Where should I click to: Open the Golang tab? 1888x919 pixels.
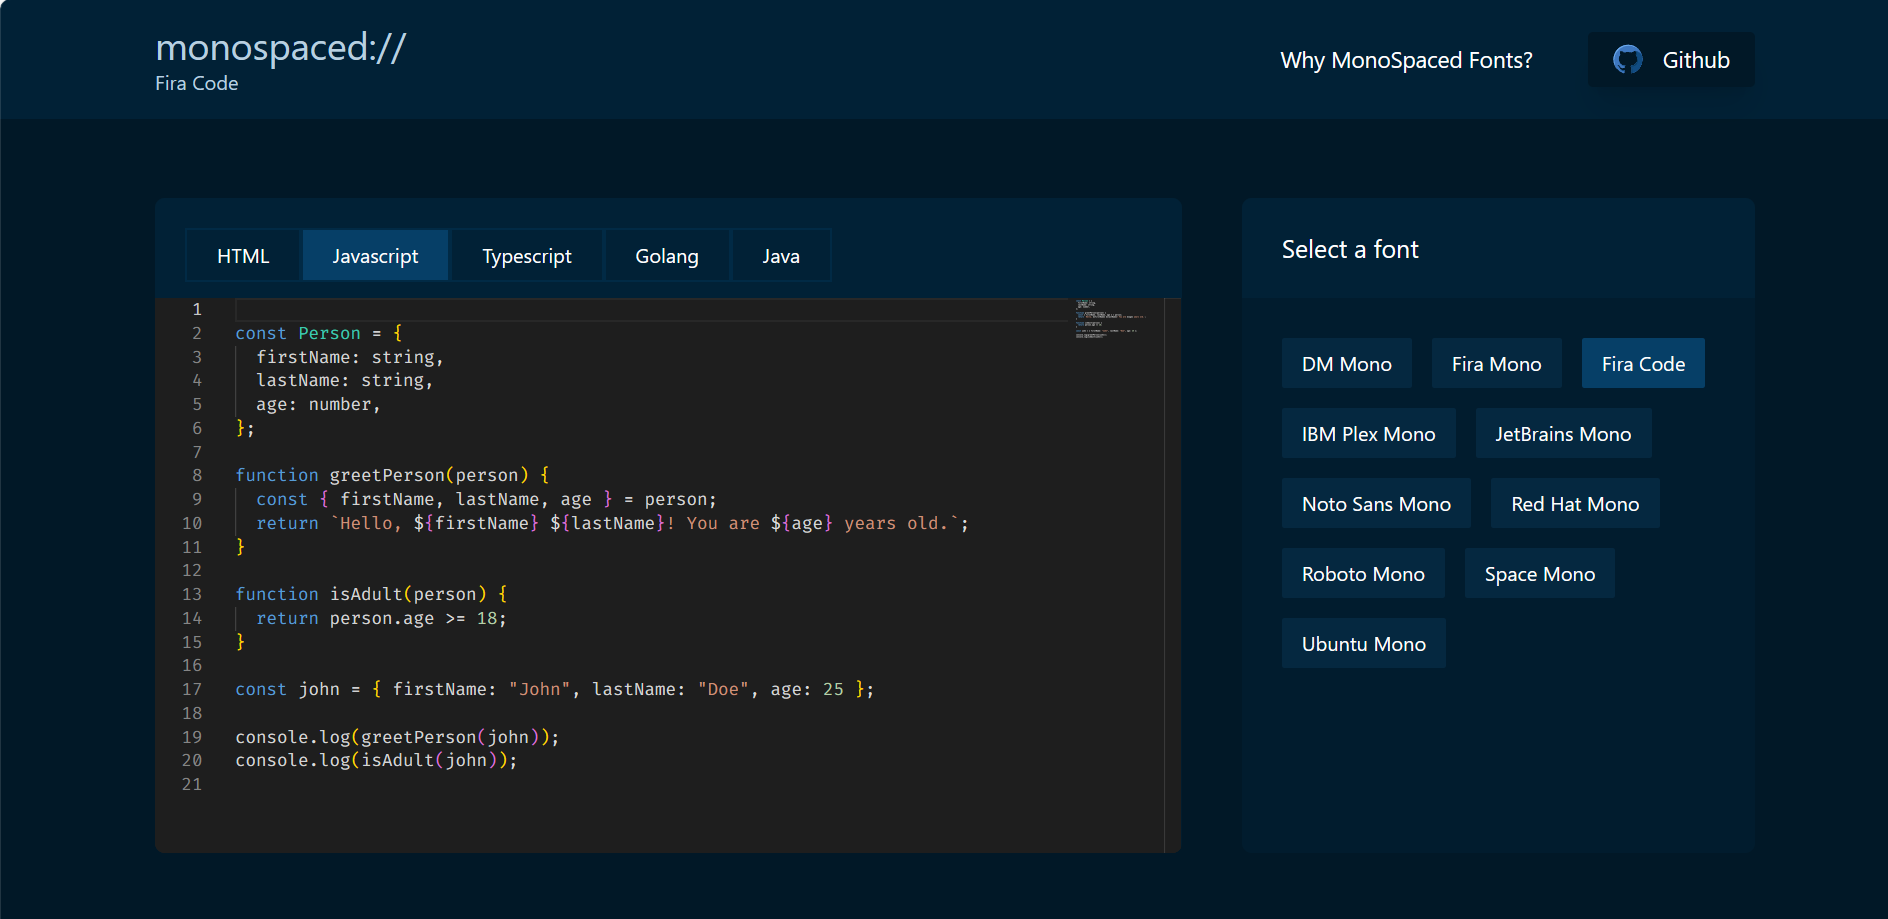(667, 256)
